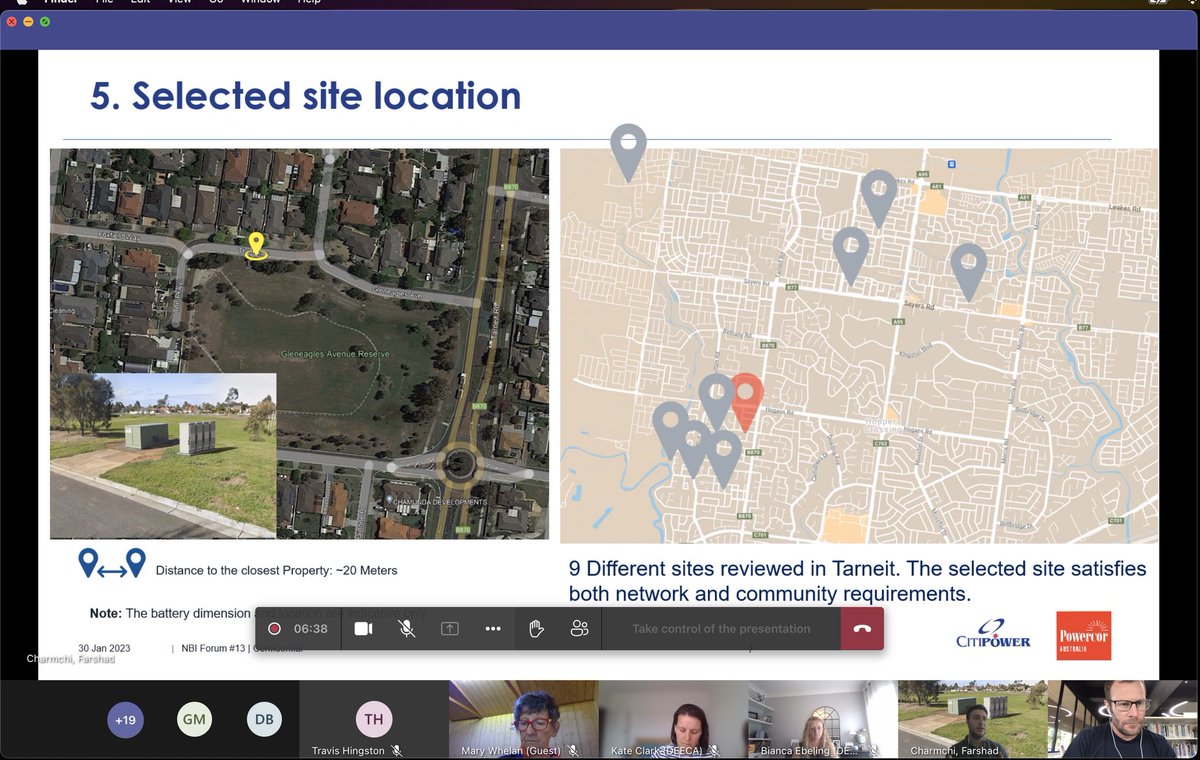Viewport: 1200px width, 760px height.
Task: Click the yellow minimize window button
Action: click(x=28, y=22)
